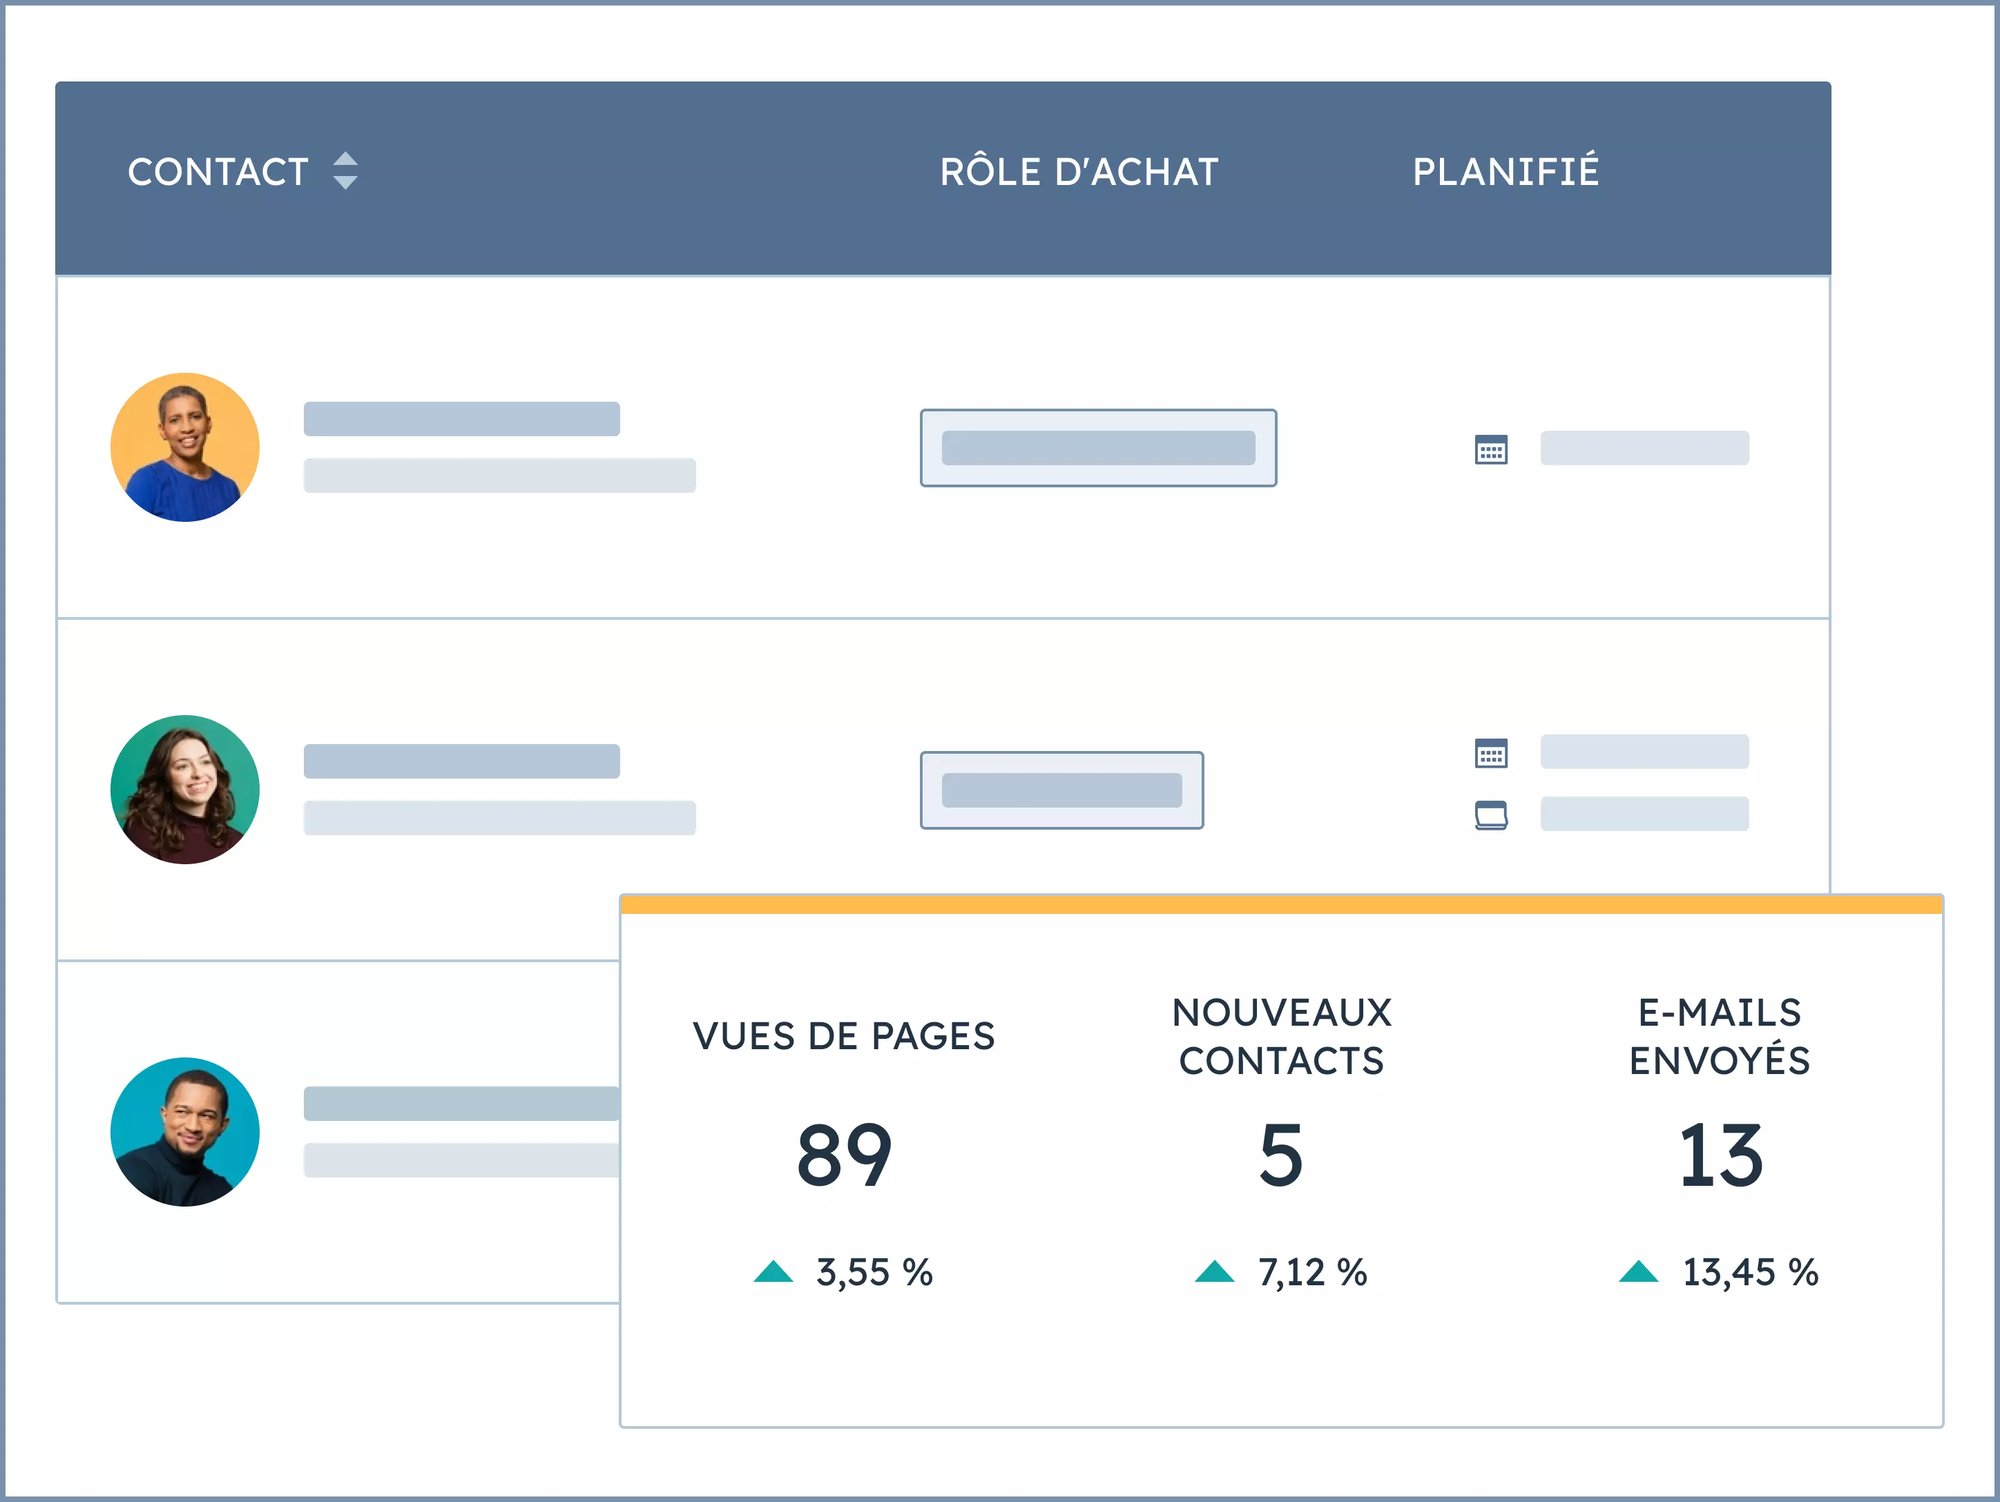Image resolution: width=2000 pixels, height=1502 pixels.
Task: Click green up arrow beside 13,45 %
Action: point(1638,1272)
